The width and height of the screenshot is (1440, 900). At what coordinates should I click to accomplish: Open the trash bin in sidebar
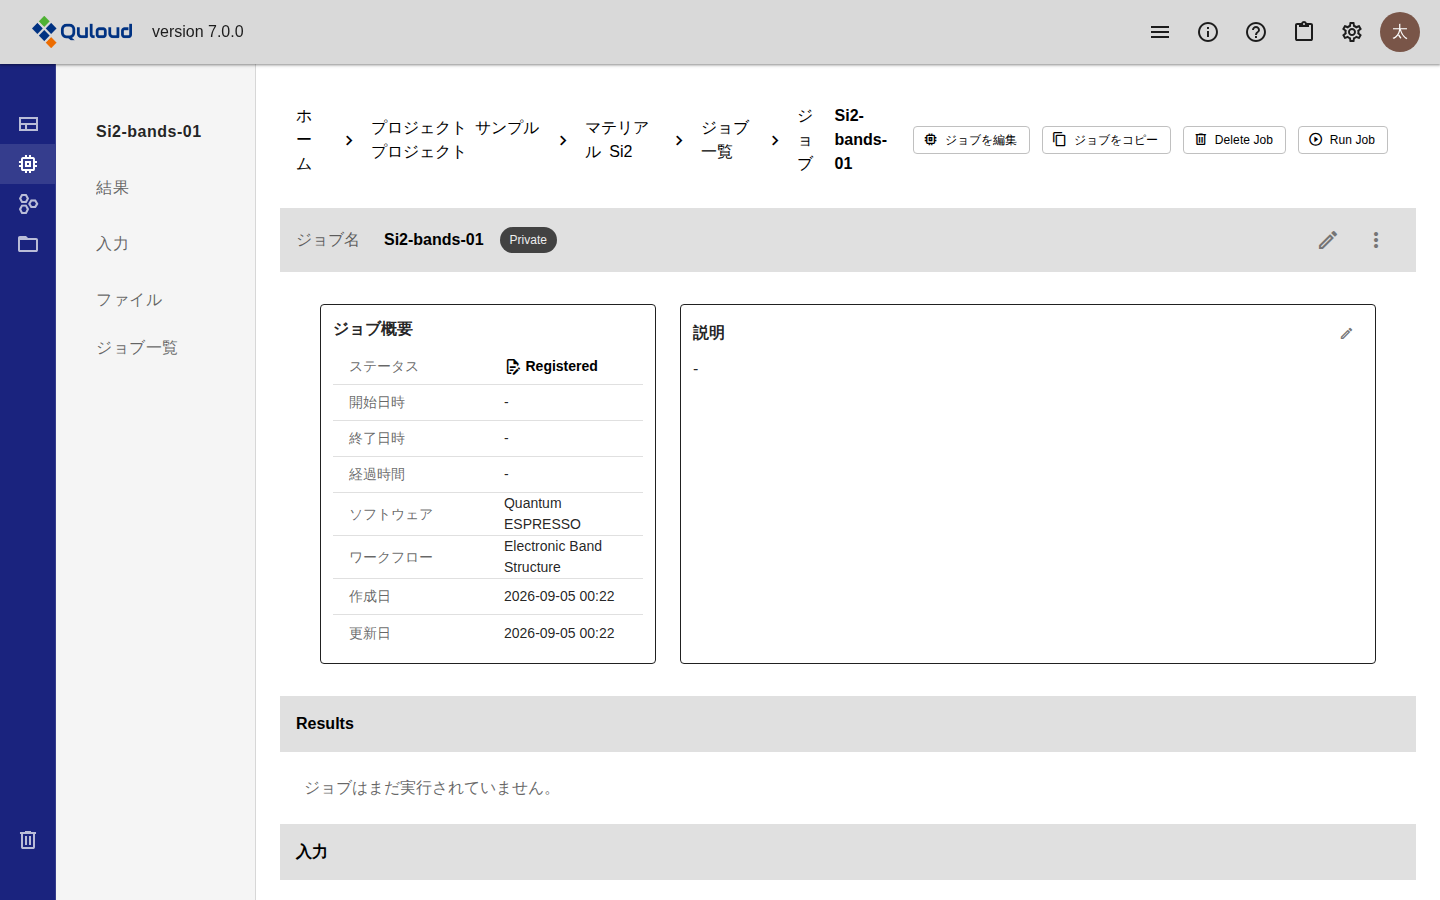pyautogui.click(x=28, y=840)
